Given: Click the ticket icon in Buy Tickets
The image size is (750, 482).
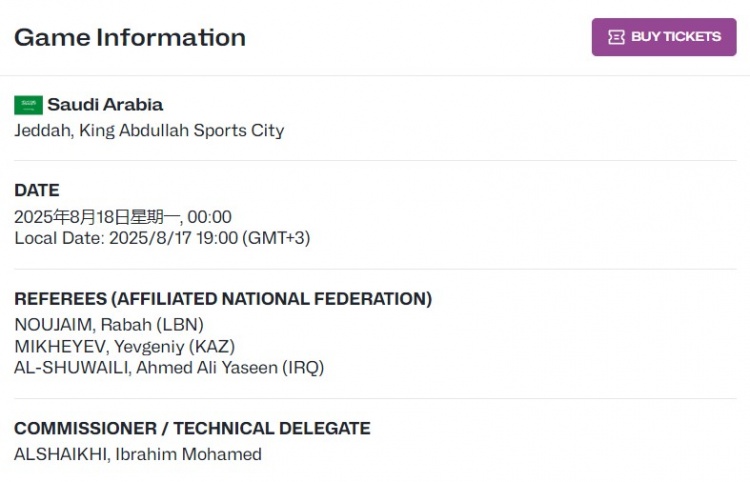Looking at the screenshot, I should (x=617, y=37).
